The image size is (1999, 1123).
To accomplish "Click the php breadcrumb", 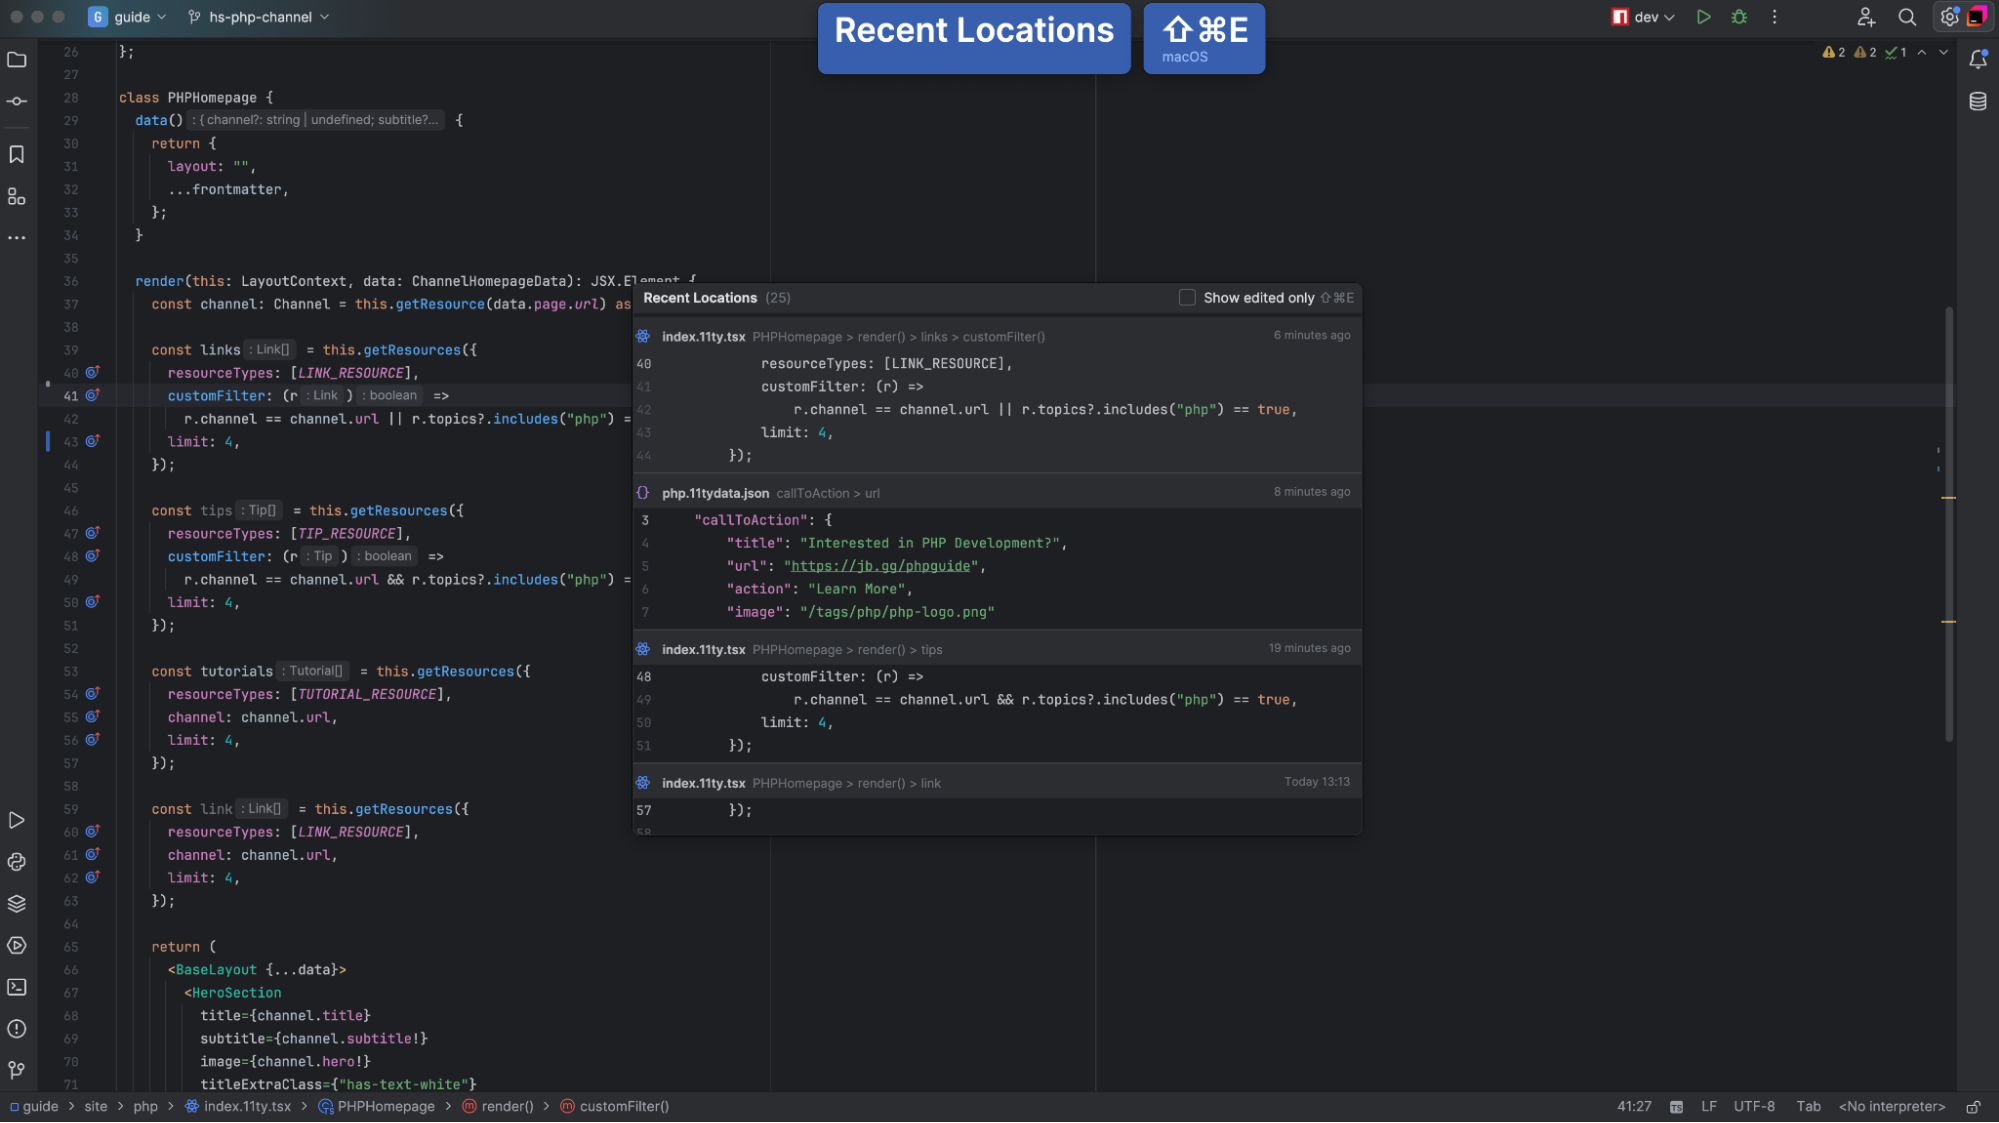I will pos(146,1107).
